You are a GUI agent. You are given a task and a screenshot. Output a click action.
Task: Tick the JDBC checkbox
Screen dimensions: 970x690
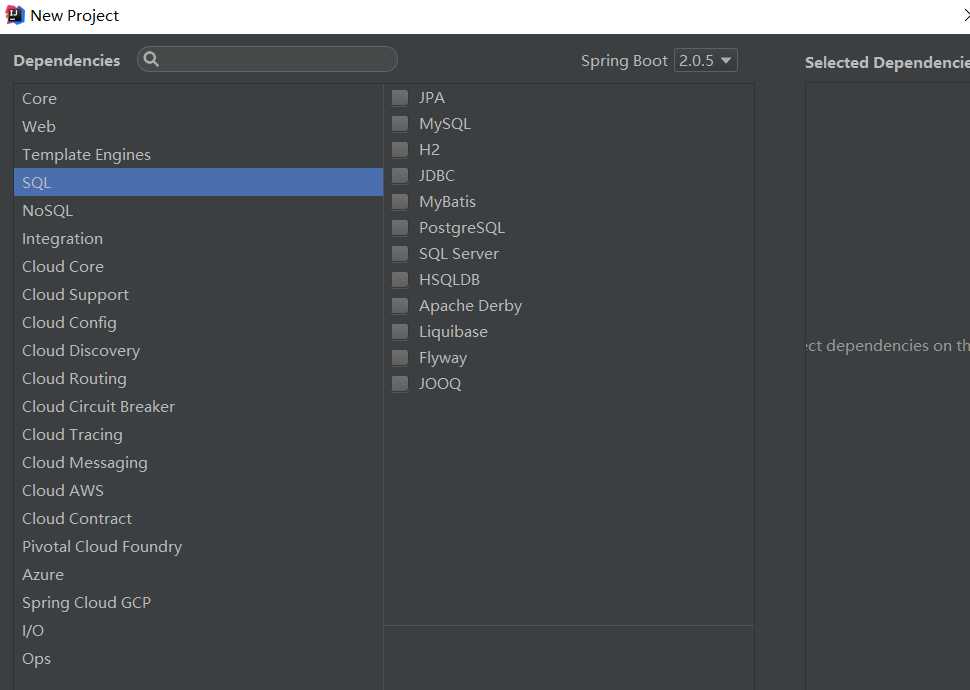point(400,176)
